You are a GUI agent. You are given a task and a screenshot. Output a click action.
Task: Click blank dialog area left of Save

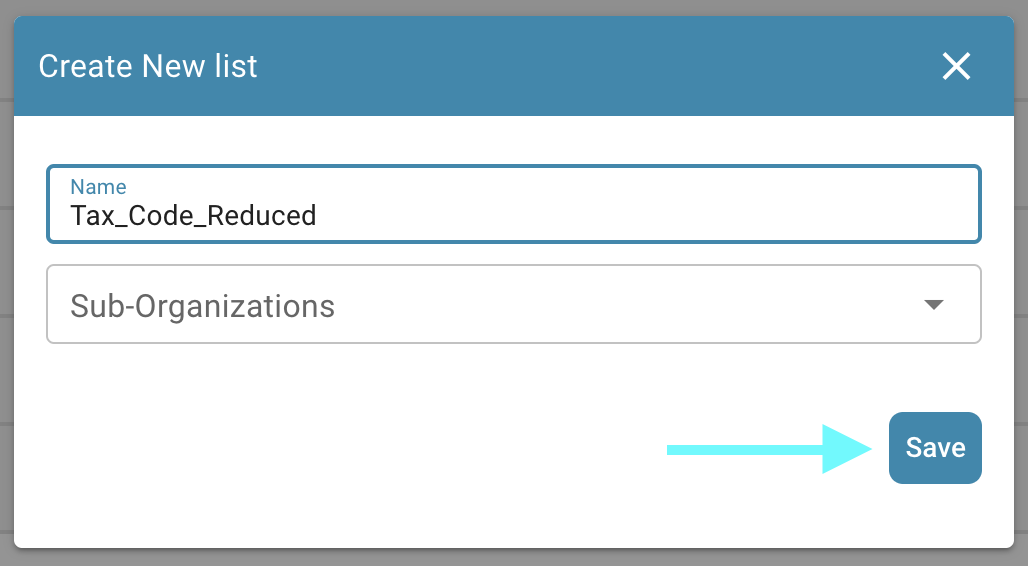(x=350, y=450)
